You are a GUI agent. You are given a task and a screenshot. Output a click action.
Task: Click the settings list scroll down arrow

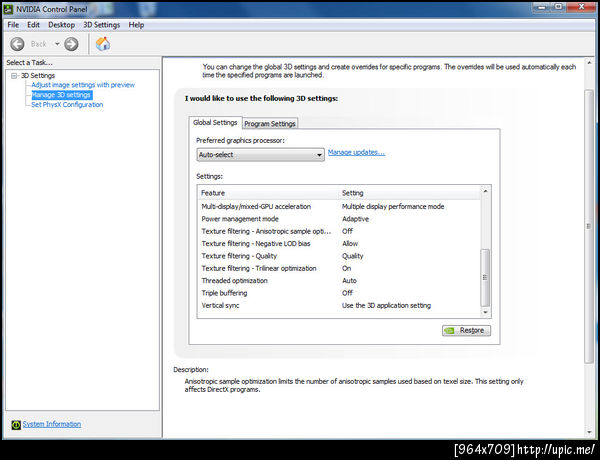(485, 312)
